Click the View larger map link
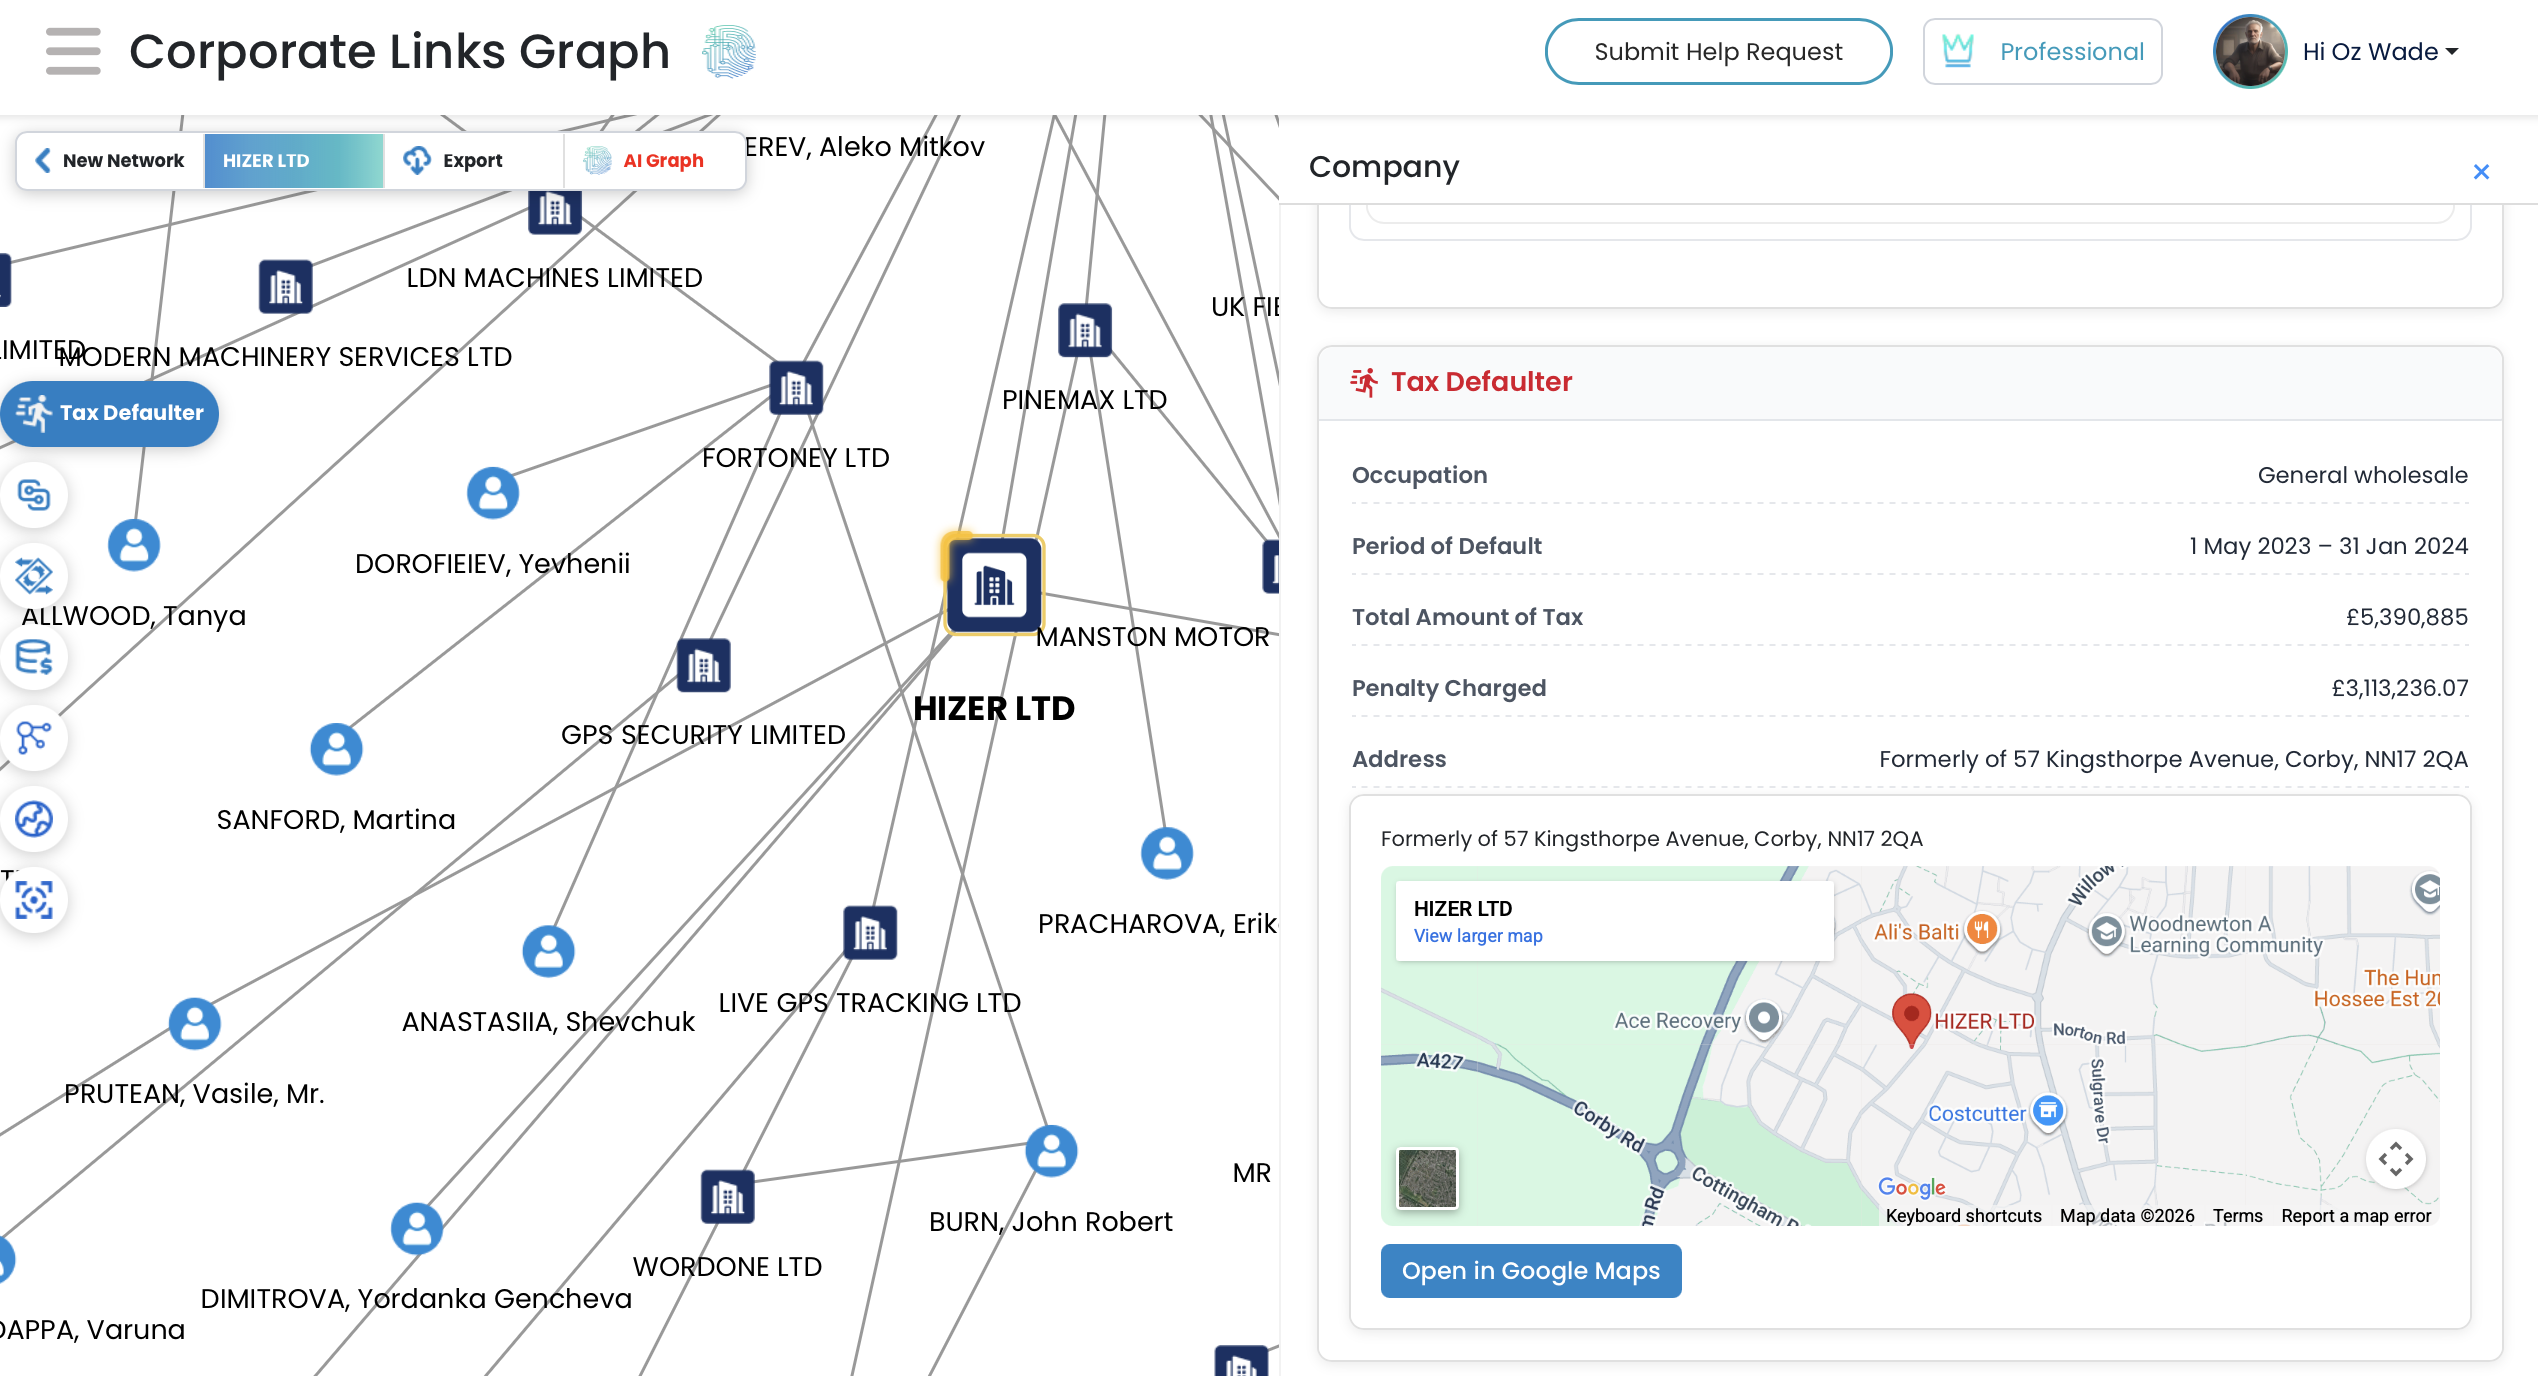The width and height of the screenshot is (2538, 1376). click(1477, 936)
